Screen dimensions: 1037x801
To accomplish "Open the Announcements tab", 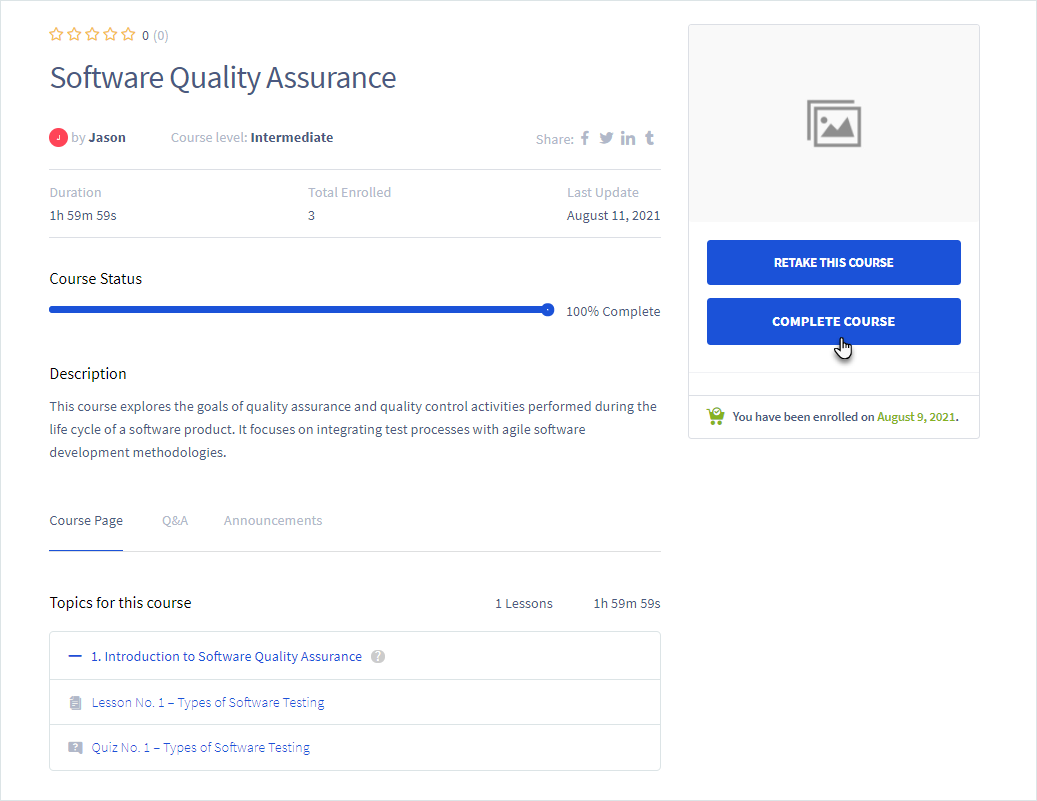I will point(273,521).
